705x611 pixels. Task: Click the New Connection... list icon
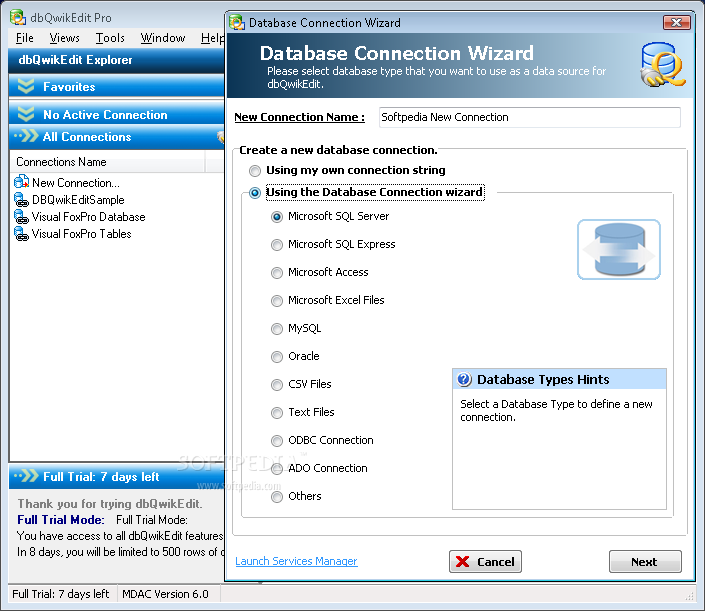pyautogui.click(x=22, y=182)
